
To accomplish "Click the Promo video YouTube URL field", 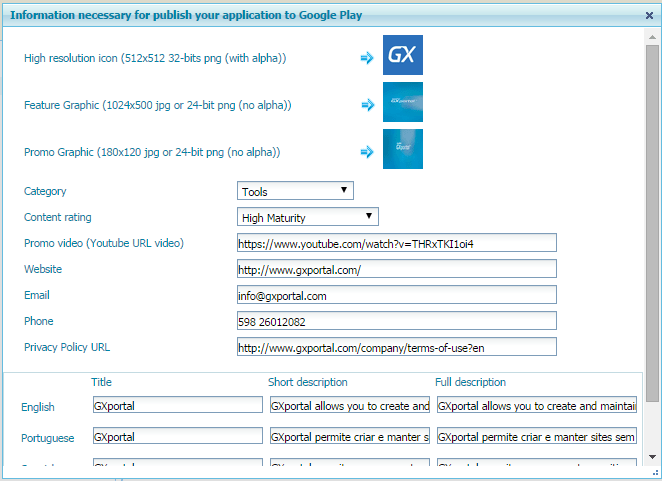I will 396,243.
